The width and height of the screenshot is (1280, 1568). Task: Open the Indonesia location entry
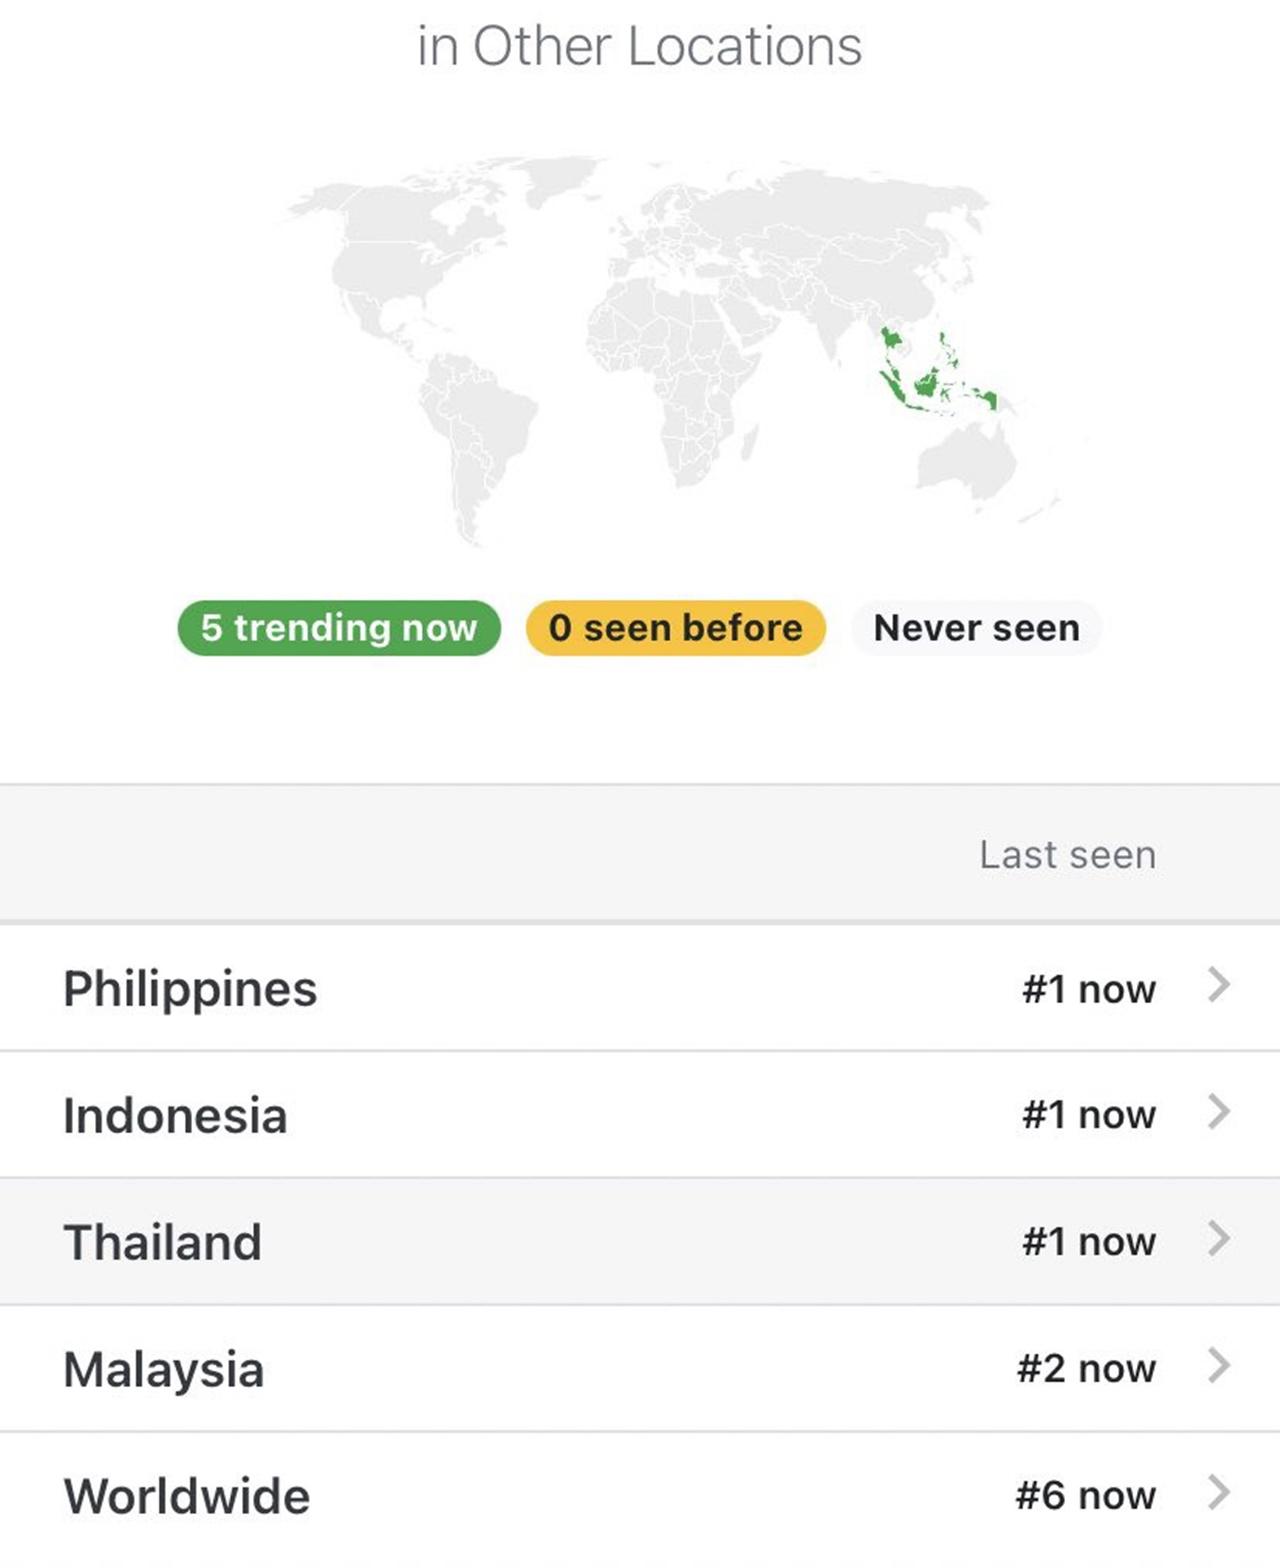[x=175, y=1116]
